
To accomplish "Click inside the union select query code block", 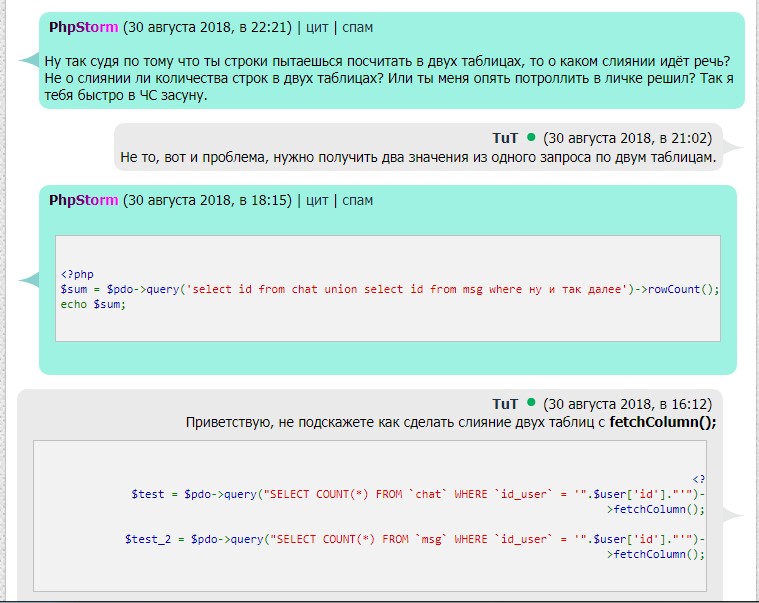I will pyautogui.click(x=390, y=289).
